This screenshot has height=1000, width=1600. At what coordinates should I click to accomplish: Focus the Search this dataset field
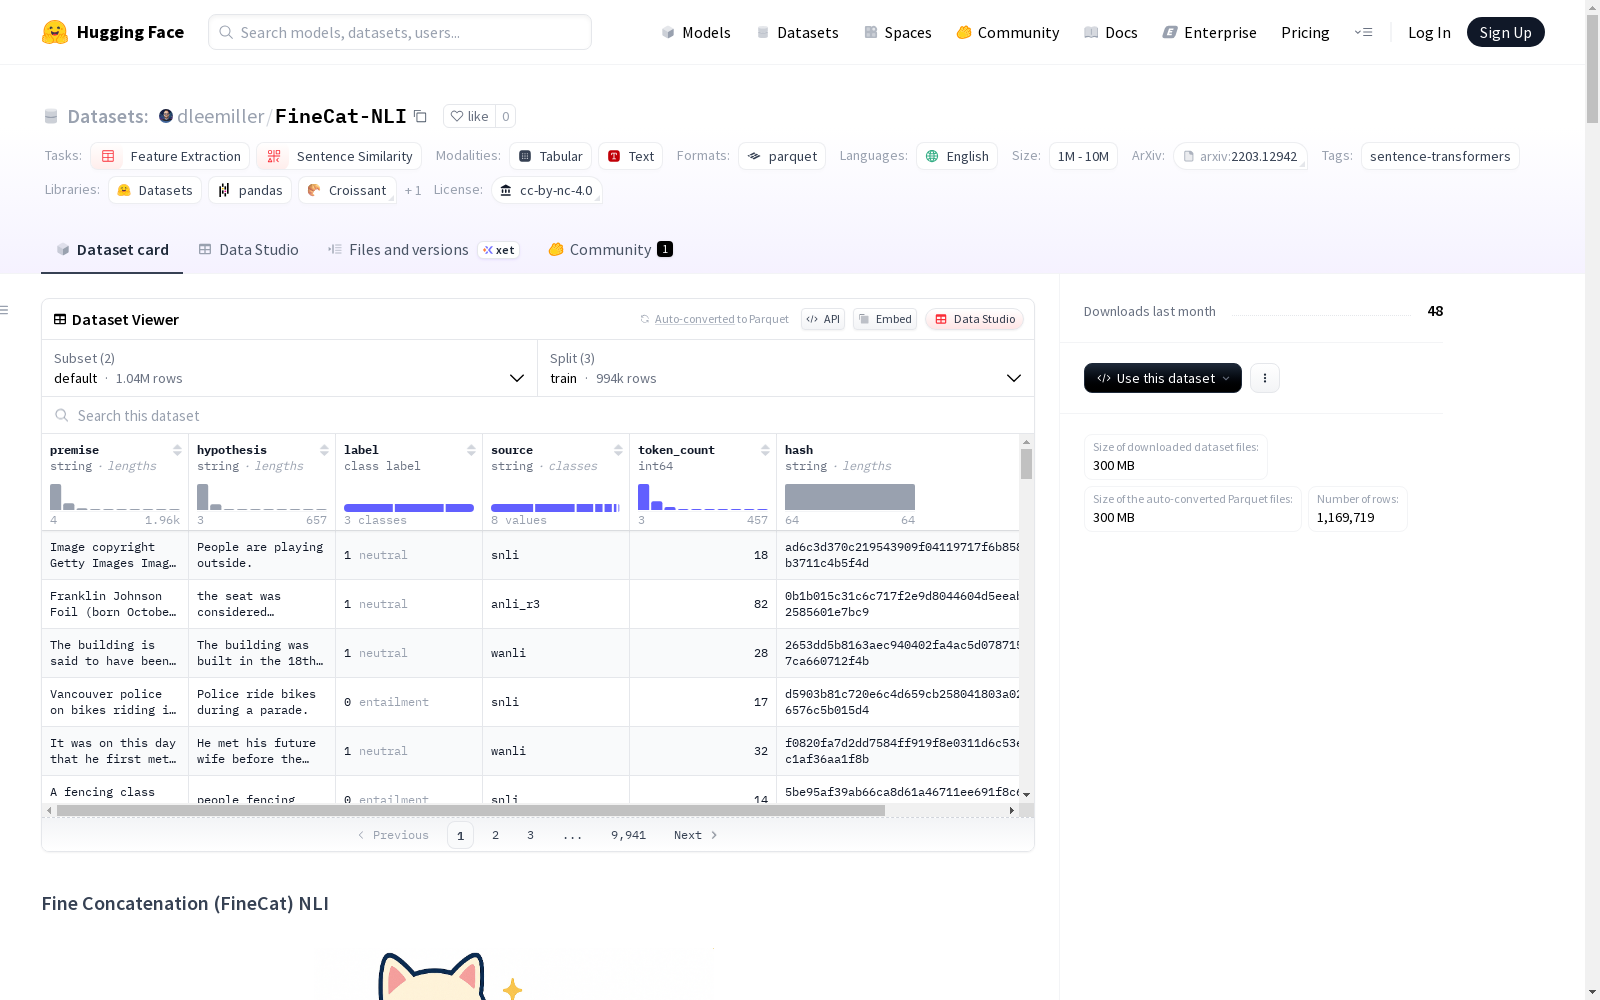click(x=538, y=415)
